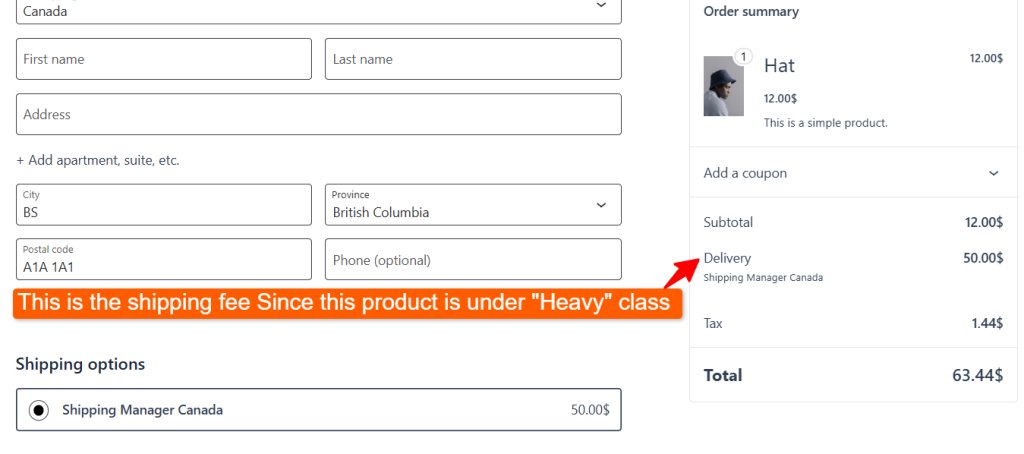Select Shipping Manager Canada radio button
Image resolution: width=1024 pixels, height=454 pixels.
pyautogui.click(x=39, y=410)
